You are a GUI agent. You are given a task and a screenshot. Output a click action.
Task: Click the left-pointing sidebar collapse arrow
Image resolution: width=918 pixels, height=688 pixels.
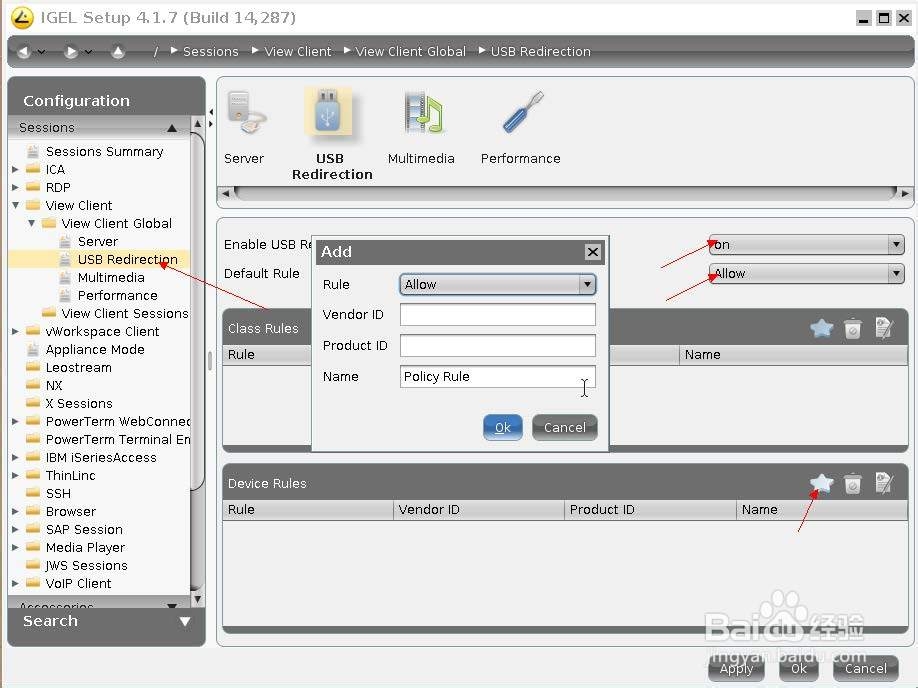(x=211, y=112)
